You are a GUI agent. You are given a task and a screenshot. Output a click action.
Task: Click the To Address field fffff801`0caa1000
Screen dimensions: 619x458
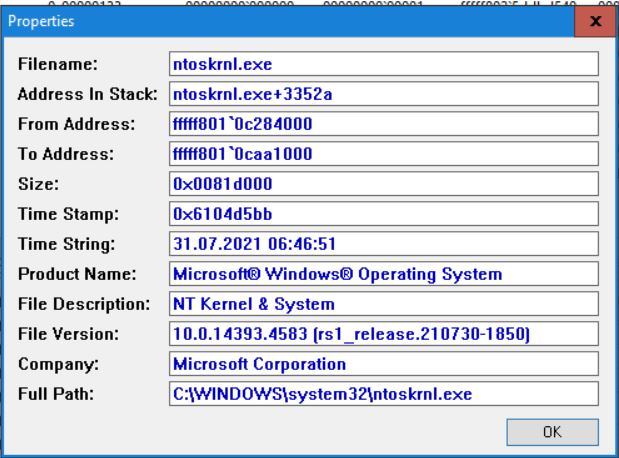click(x=384, y=154)
